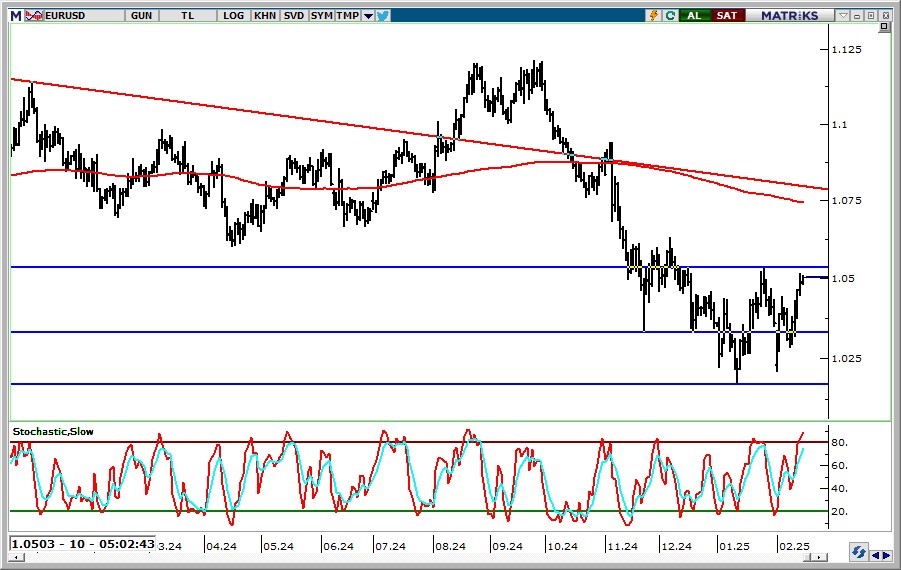Screen dimensions: 901x570
Task: Click the 1.075 price axis label
Action: point(847,201)
